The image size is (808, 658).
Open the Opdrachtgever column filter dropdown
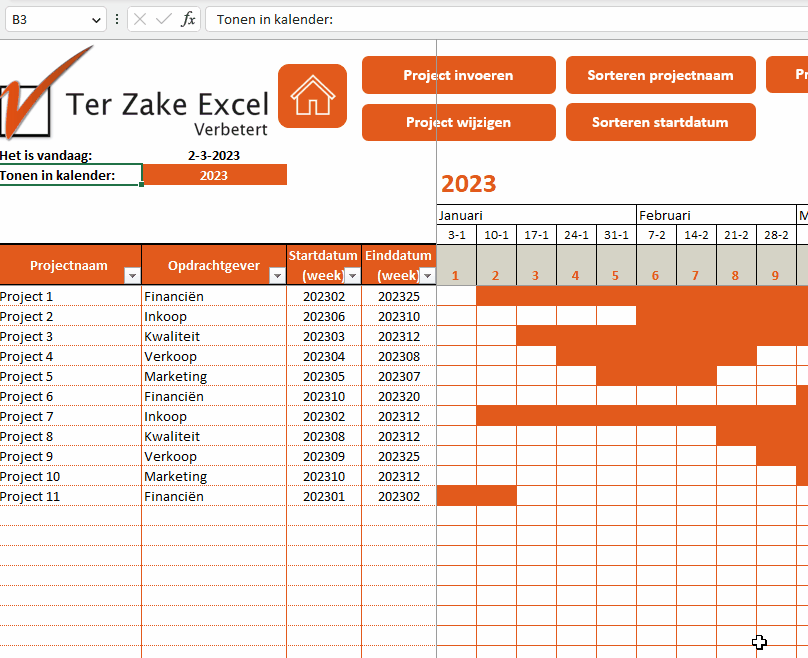(x=278, y=277)
